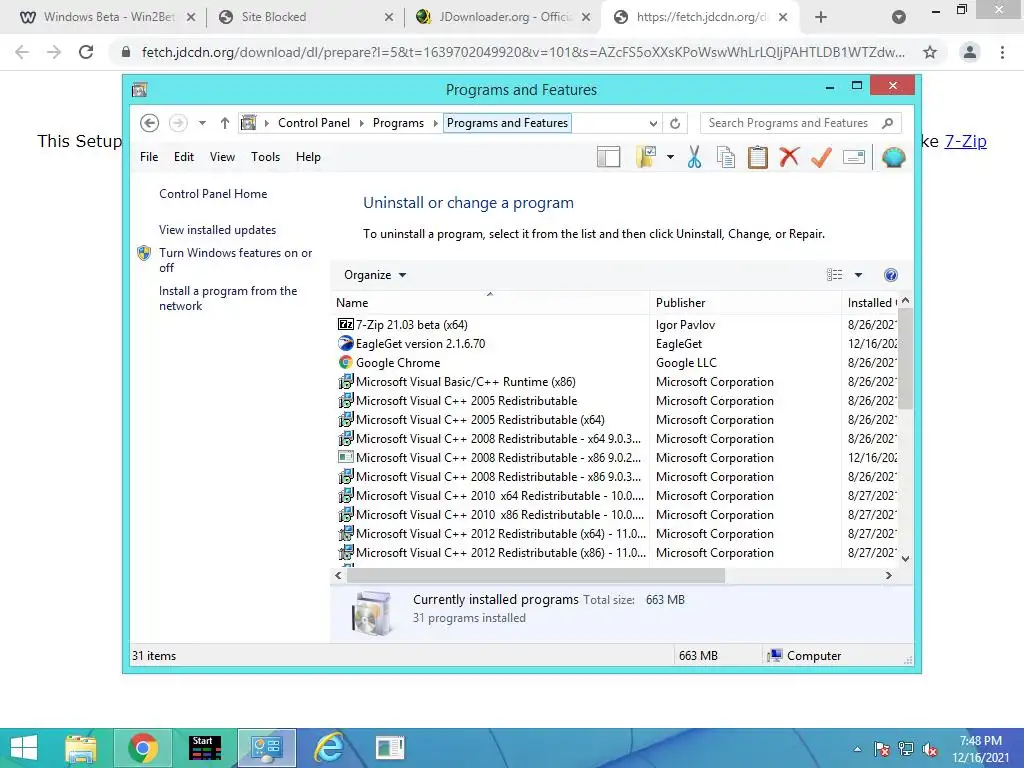
Task: Open the View menu
Action: (222, 157)
